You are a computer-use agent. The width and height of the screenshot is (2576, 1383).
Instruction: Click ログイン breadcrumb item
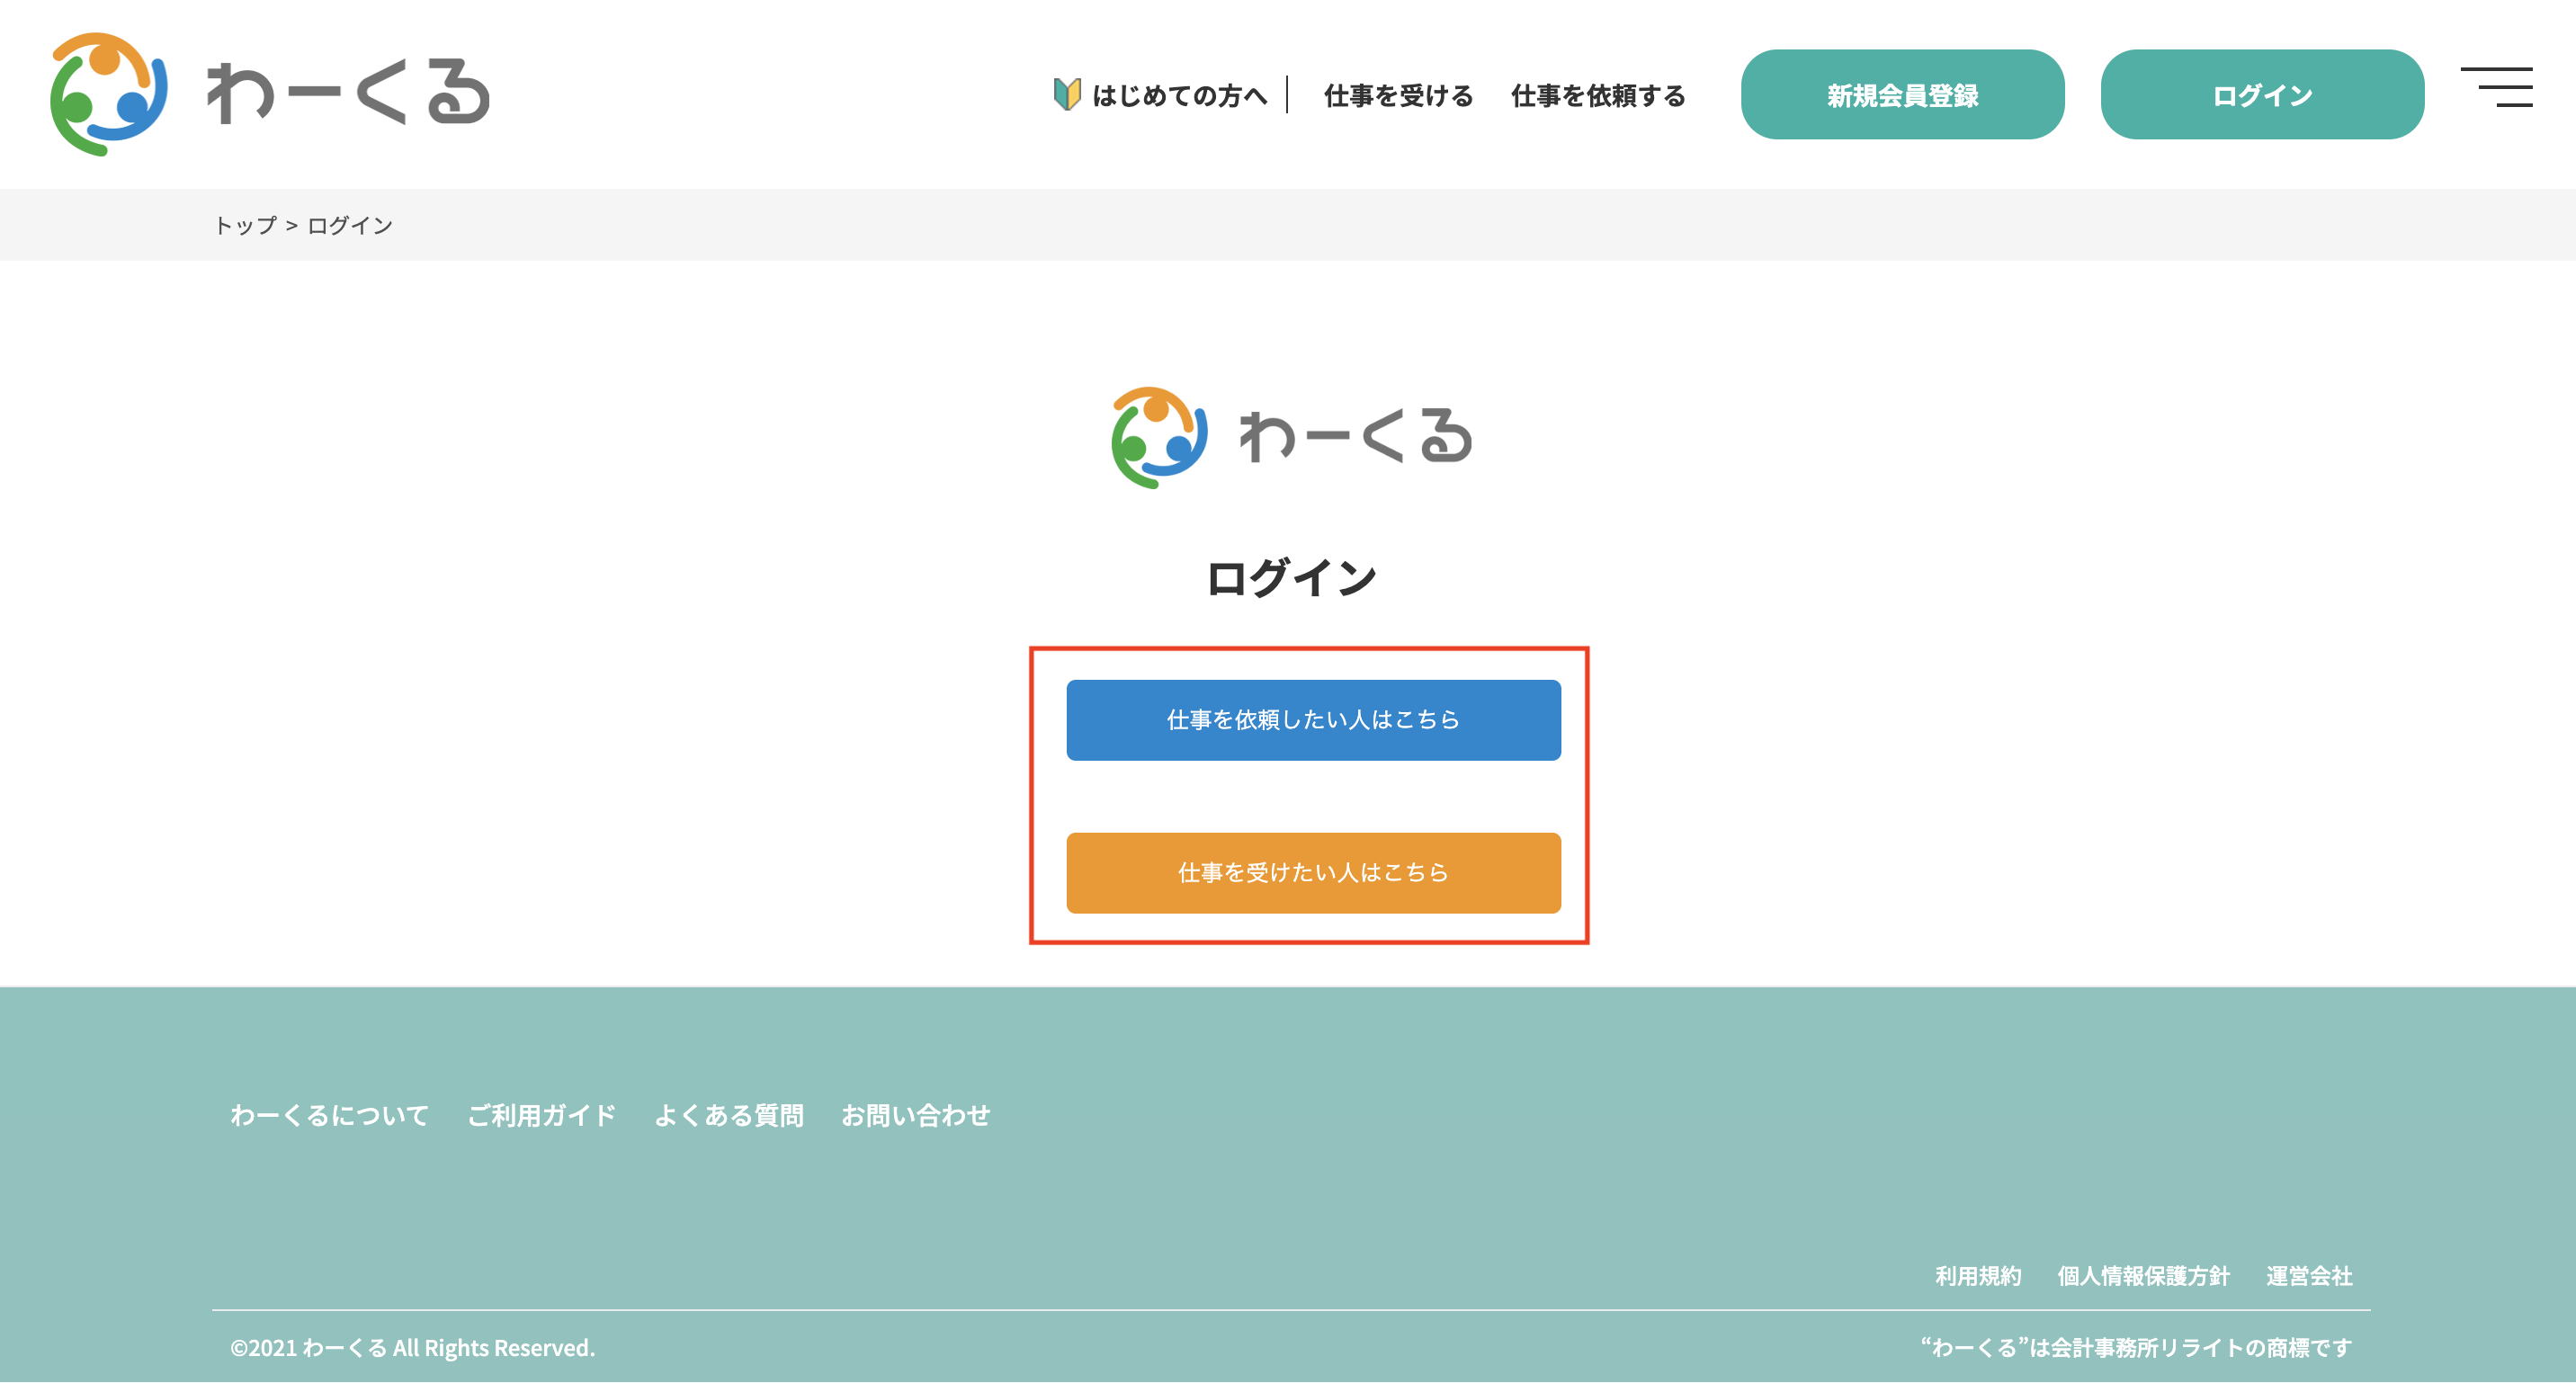350,226
